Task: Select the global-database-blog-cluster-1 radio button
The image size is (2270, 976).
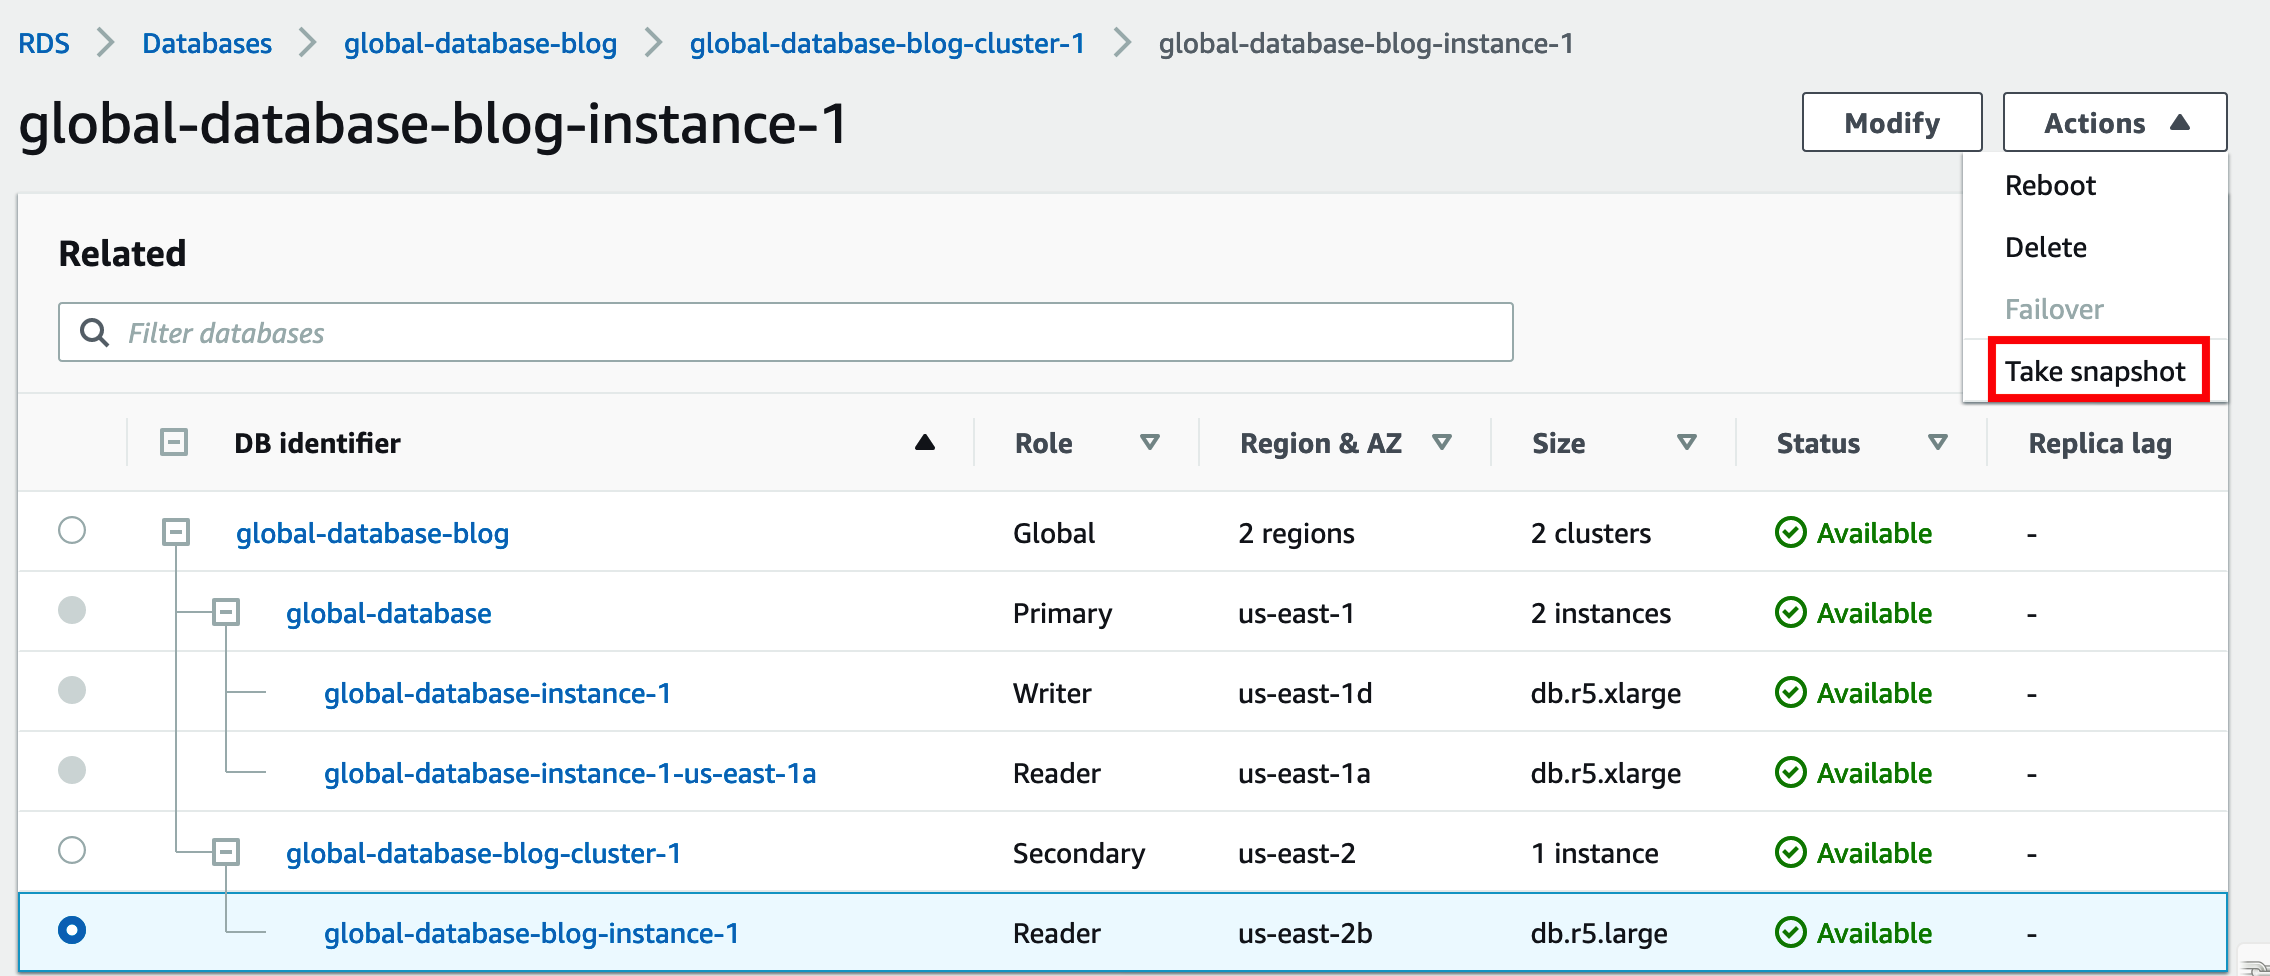Action: pyautogui.click(x=72, y=850)
